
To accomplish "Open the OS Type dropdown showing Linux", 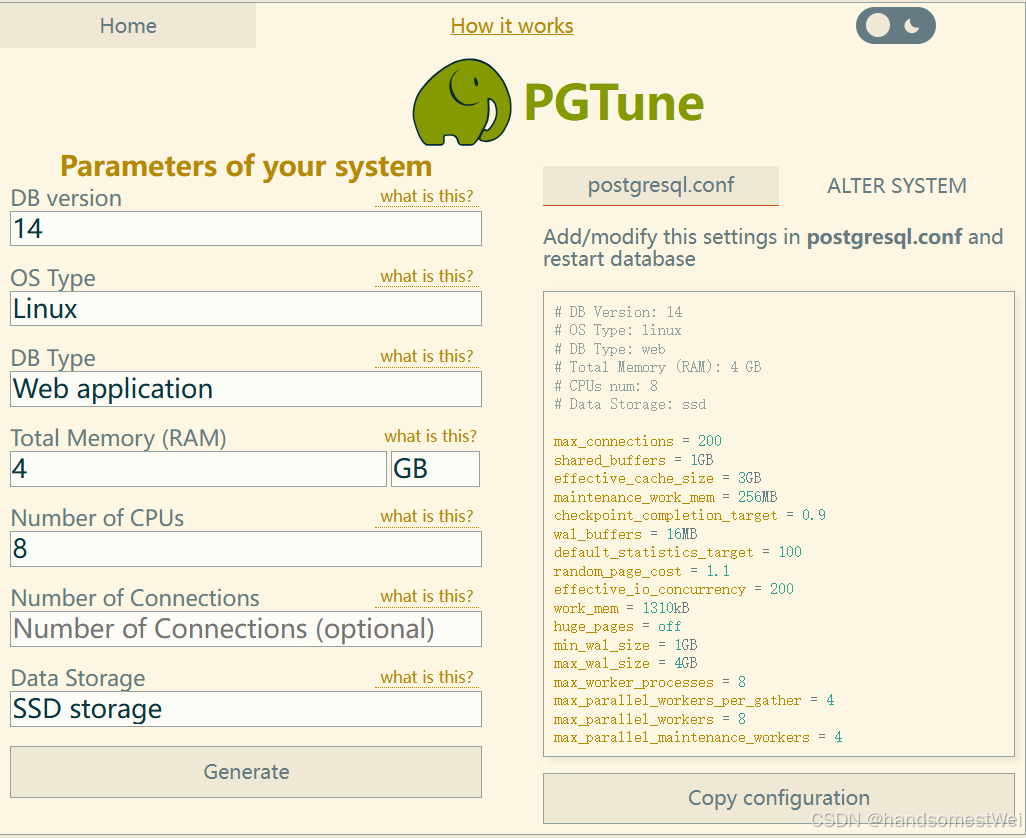I will click(x=246, y=309).
